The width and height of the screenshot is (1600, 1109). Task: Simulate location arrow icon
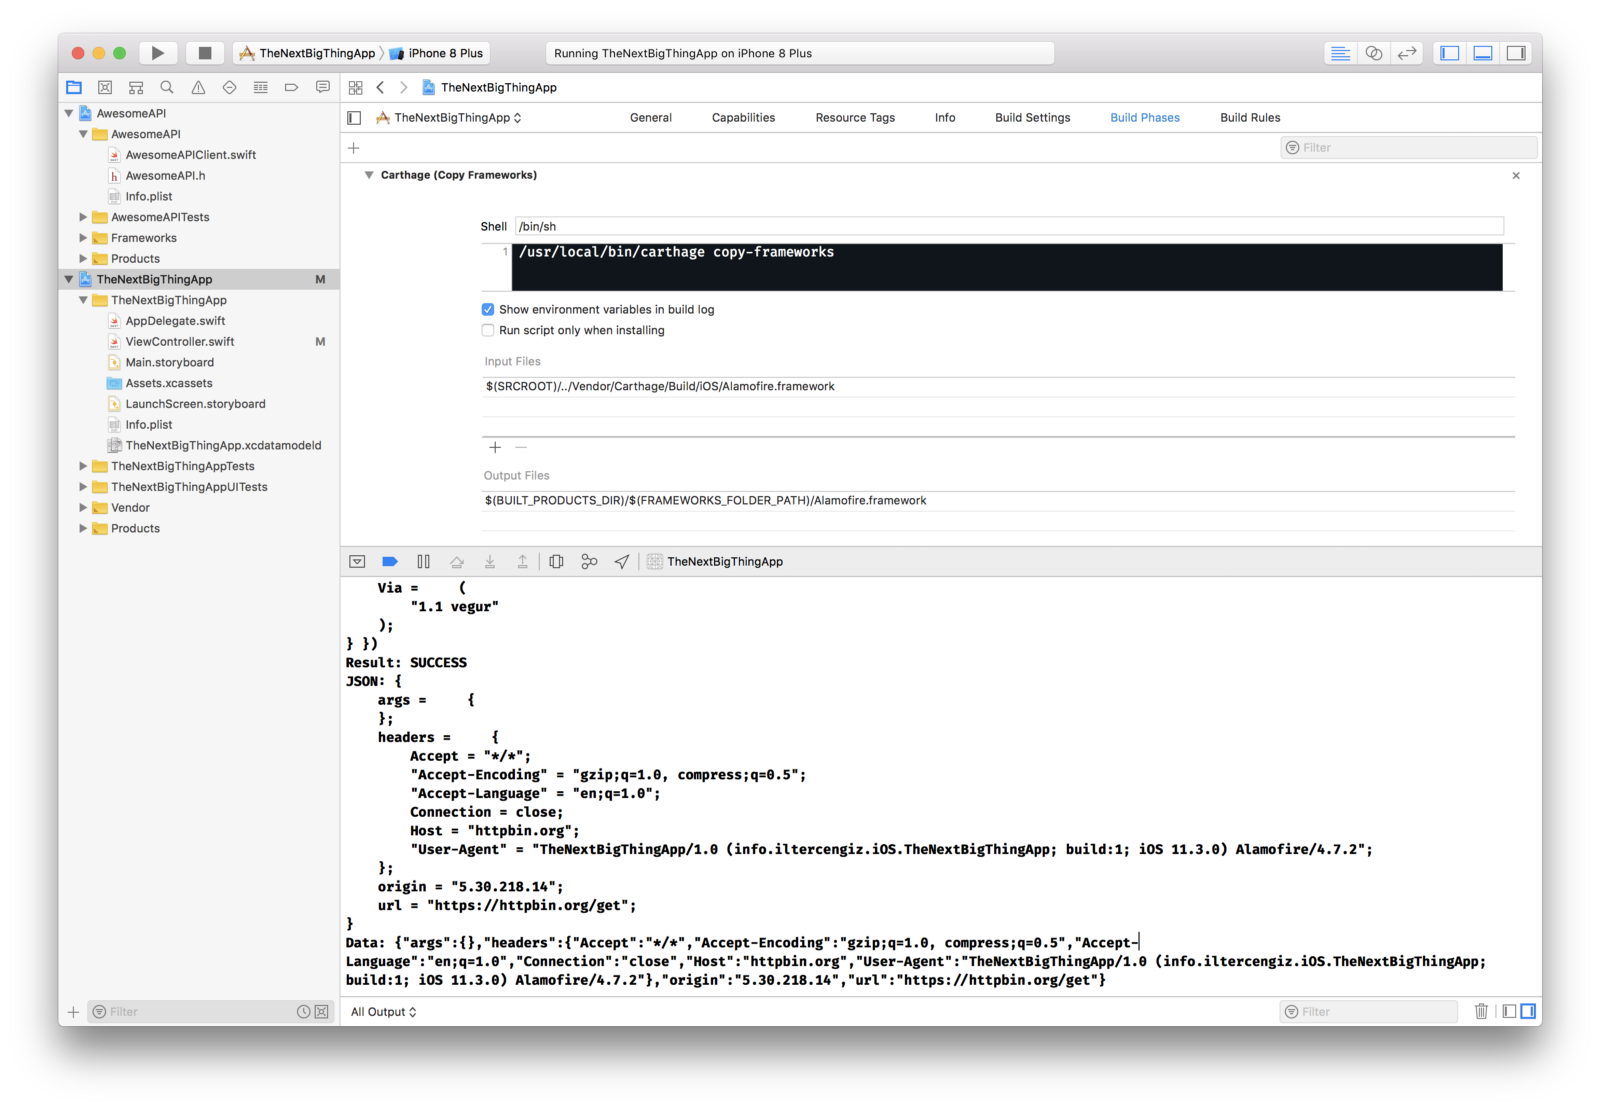click(x=622, y=561)
